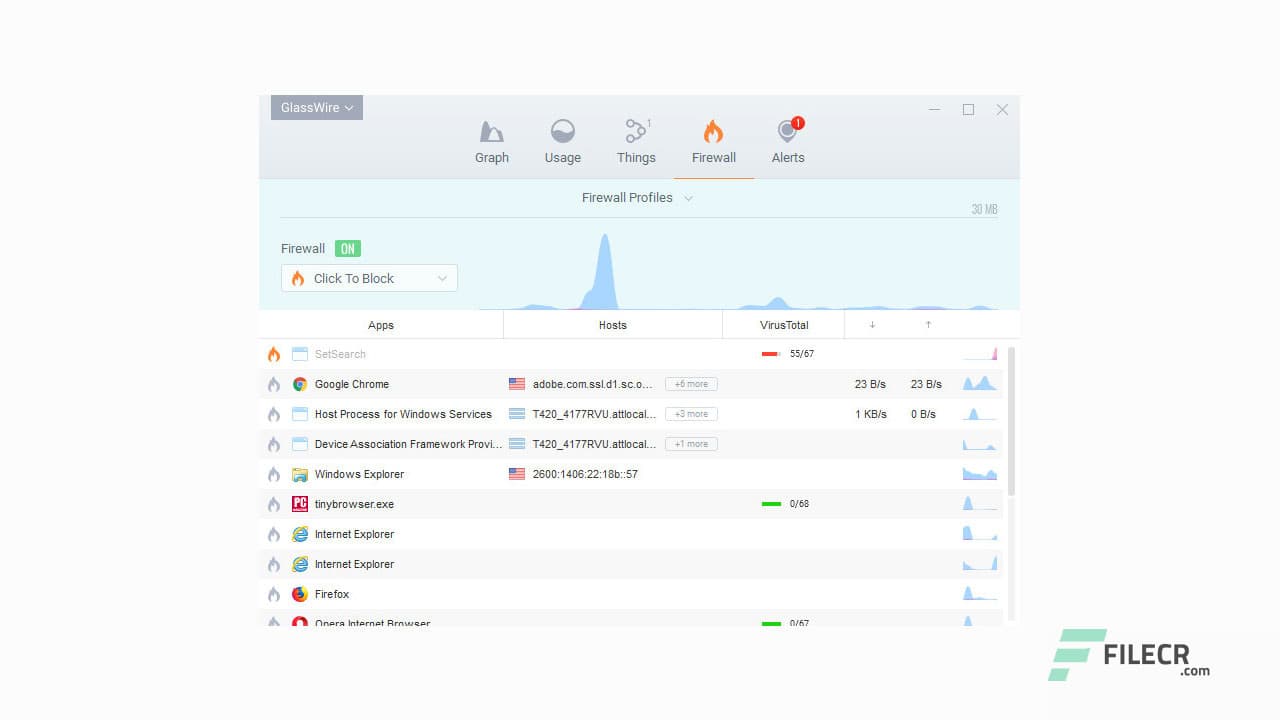Image resolution: width=1280 pixels, height=720 pixels.
Task: Toggle the Firewall ON switch
Action: point(347,248)
